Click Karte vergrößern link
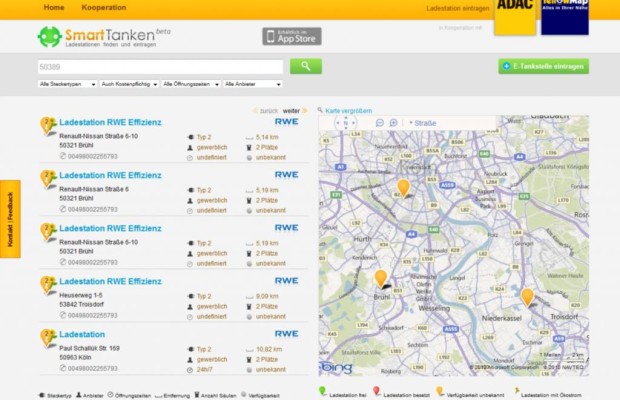620x400 pixels. (x=348, y=111)
